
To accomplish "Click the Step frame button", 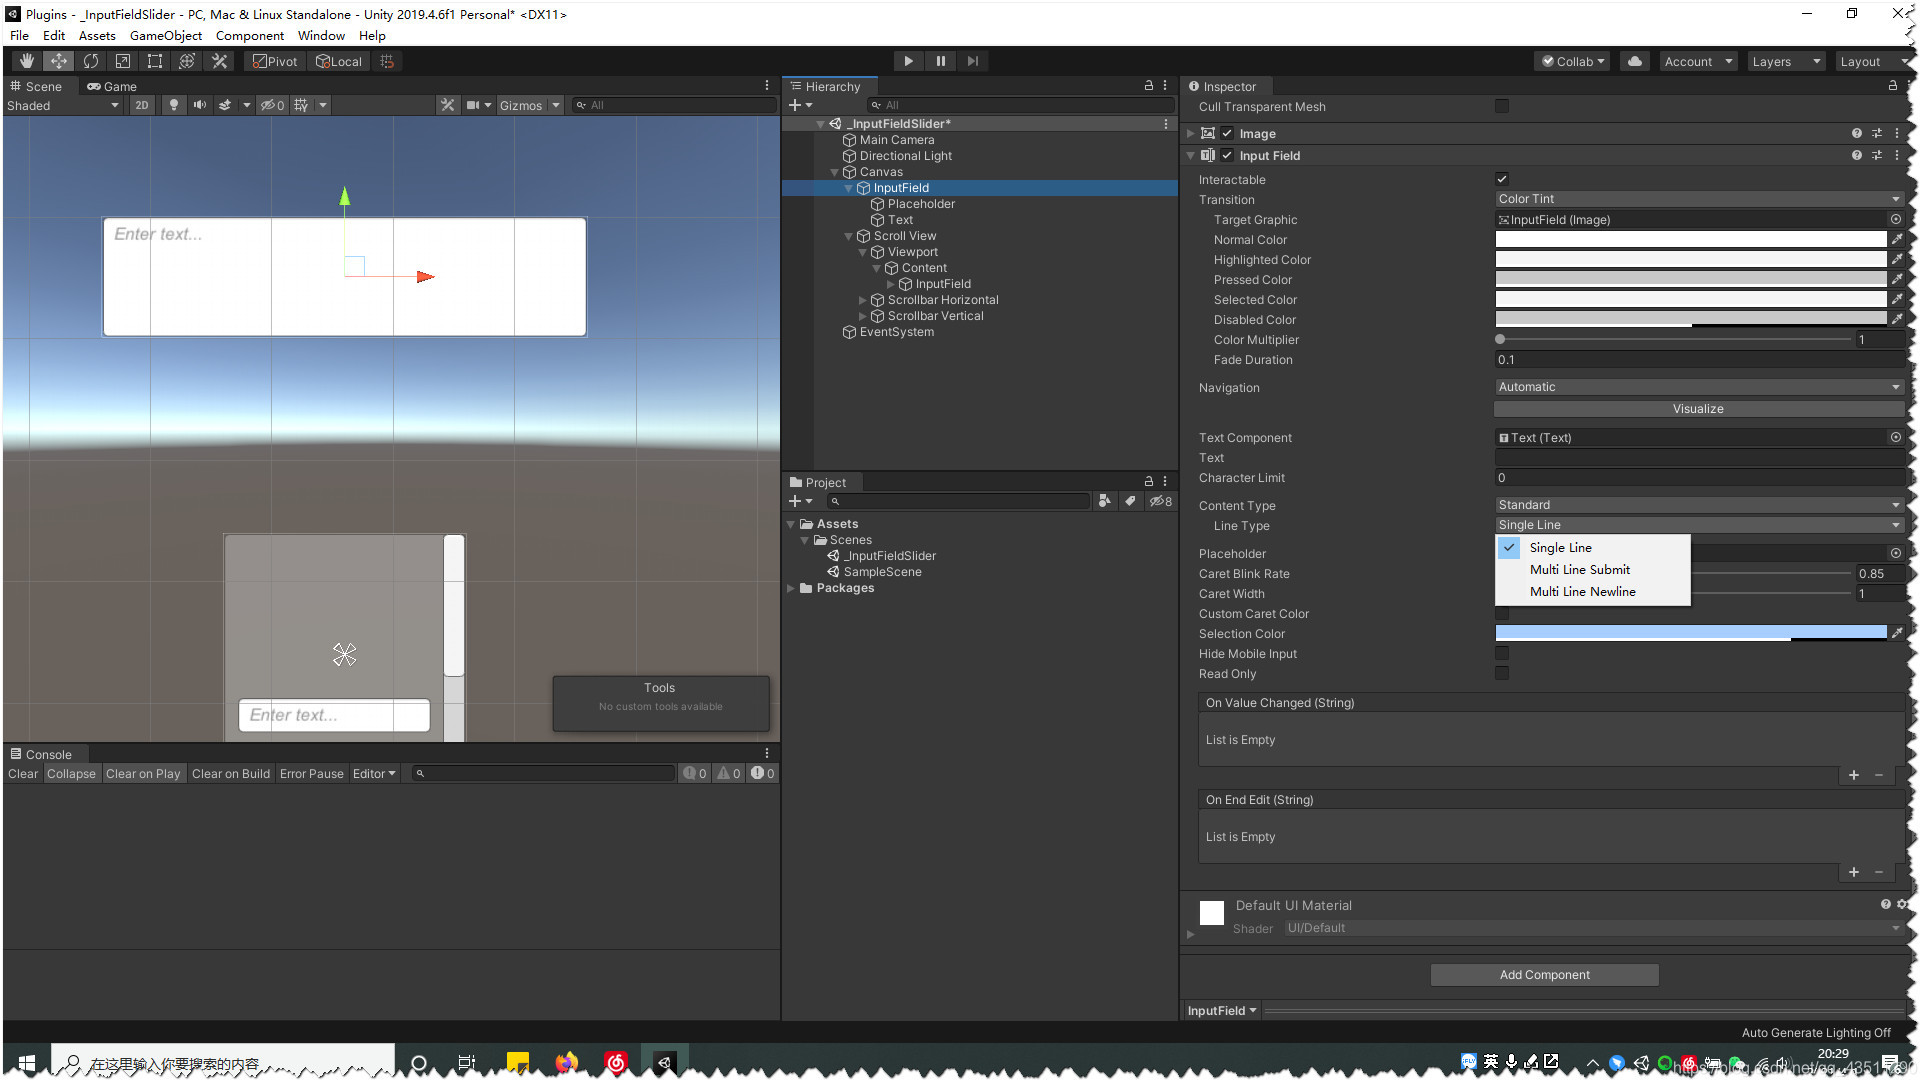I will point(973,61).
